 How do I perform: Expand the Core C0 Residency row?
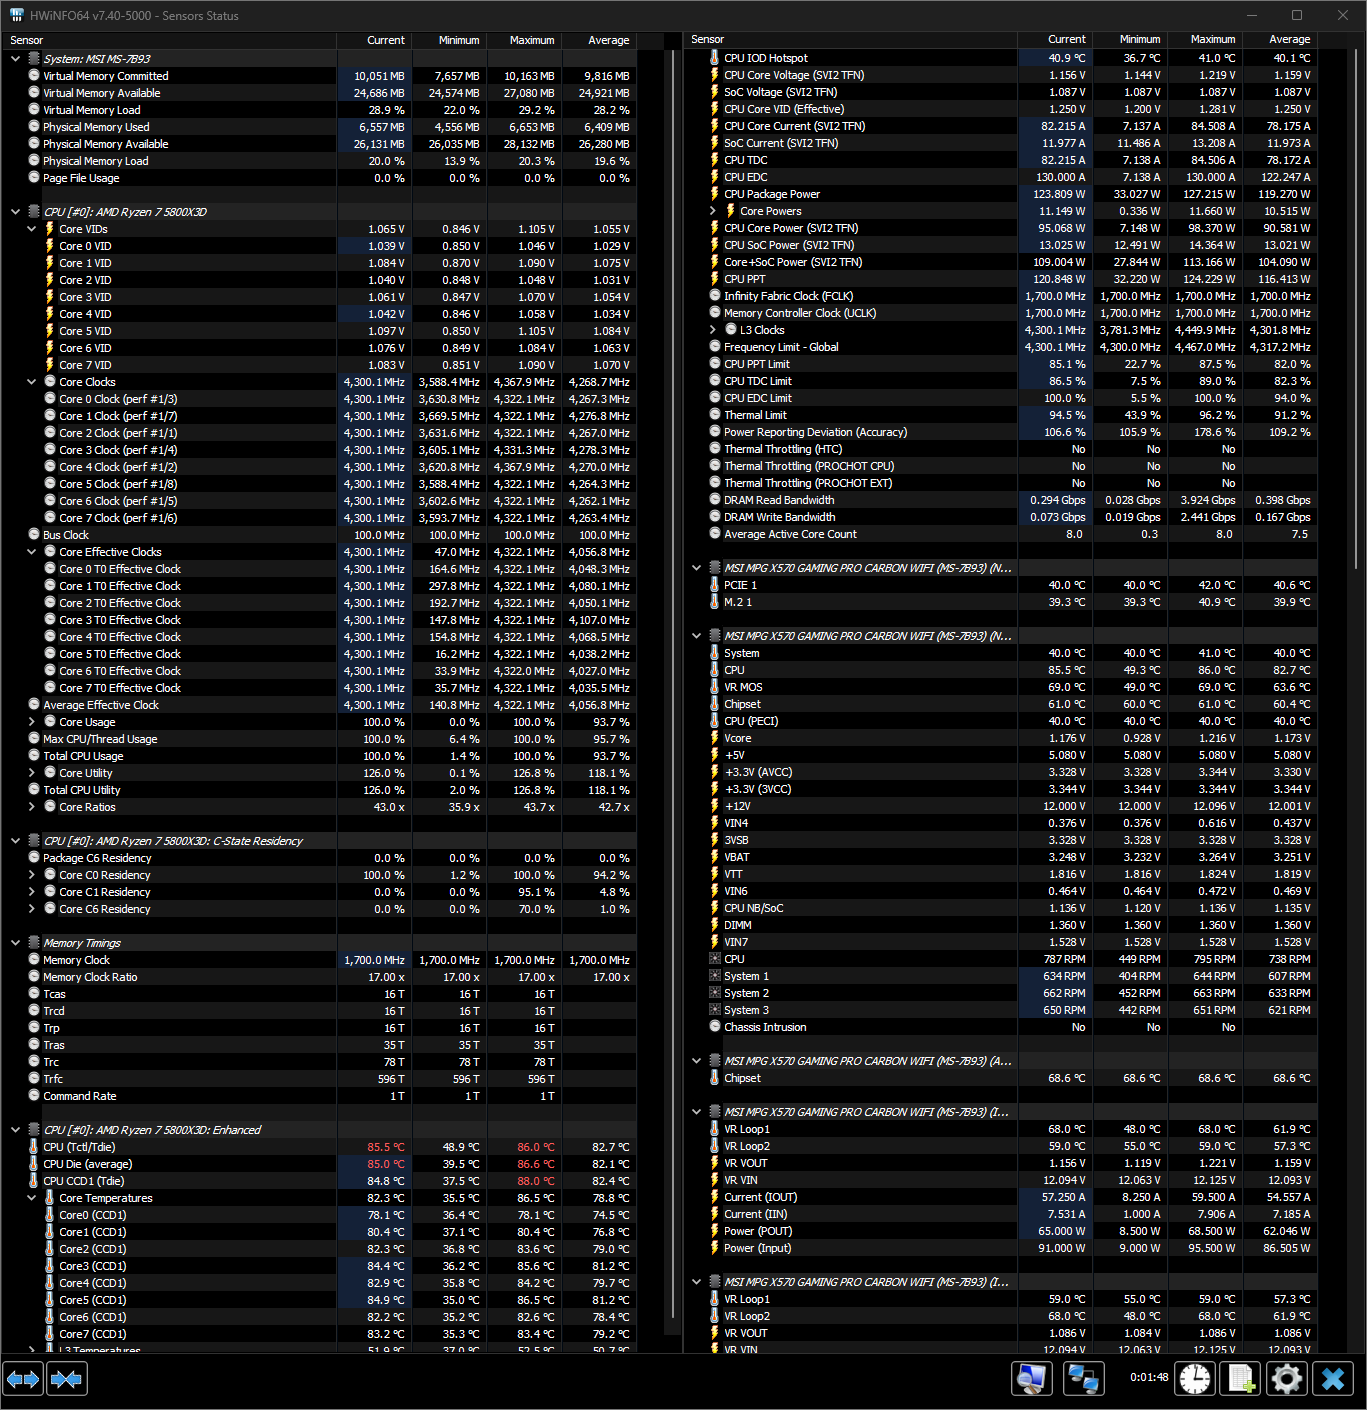point(31,875)
